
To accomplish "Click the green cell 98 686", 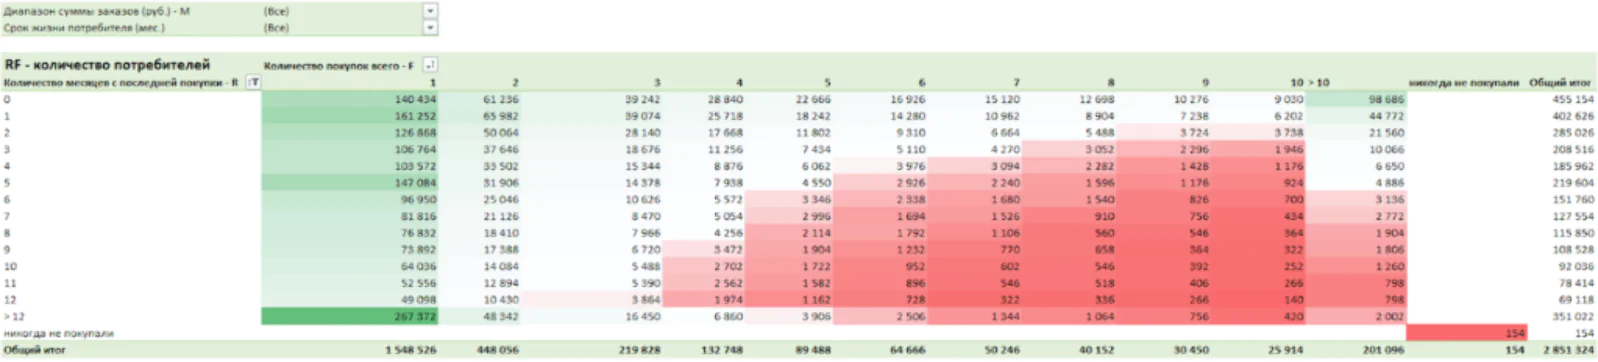I will pyautogui.click(x=1356, y=99).
